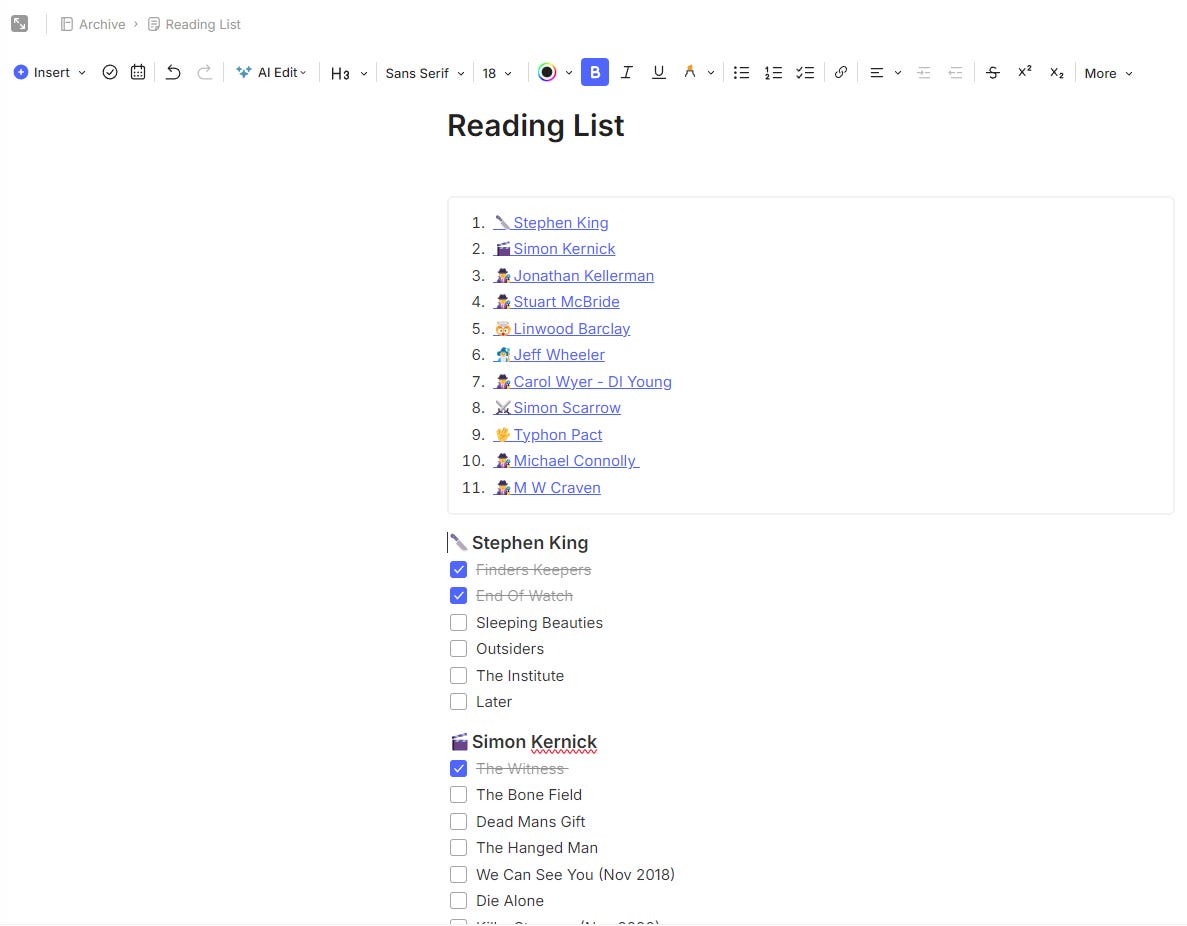
Task: Click the text alignment icon
Action: pos(877,73)
